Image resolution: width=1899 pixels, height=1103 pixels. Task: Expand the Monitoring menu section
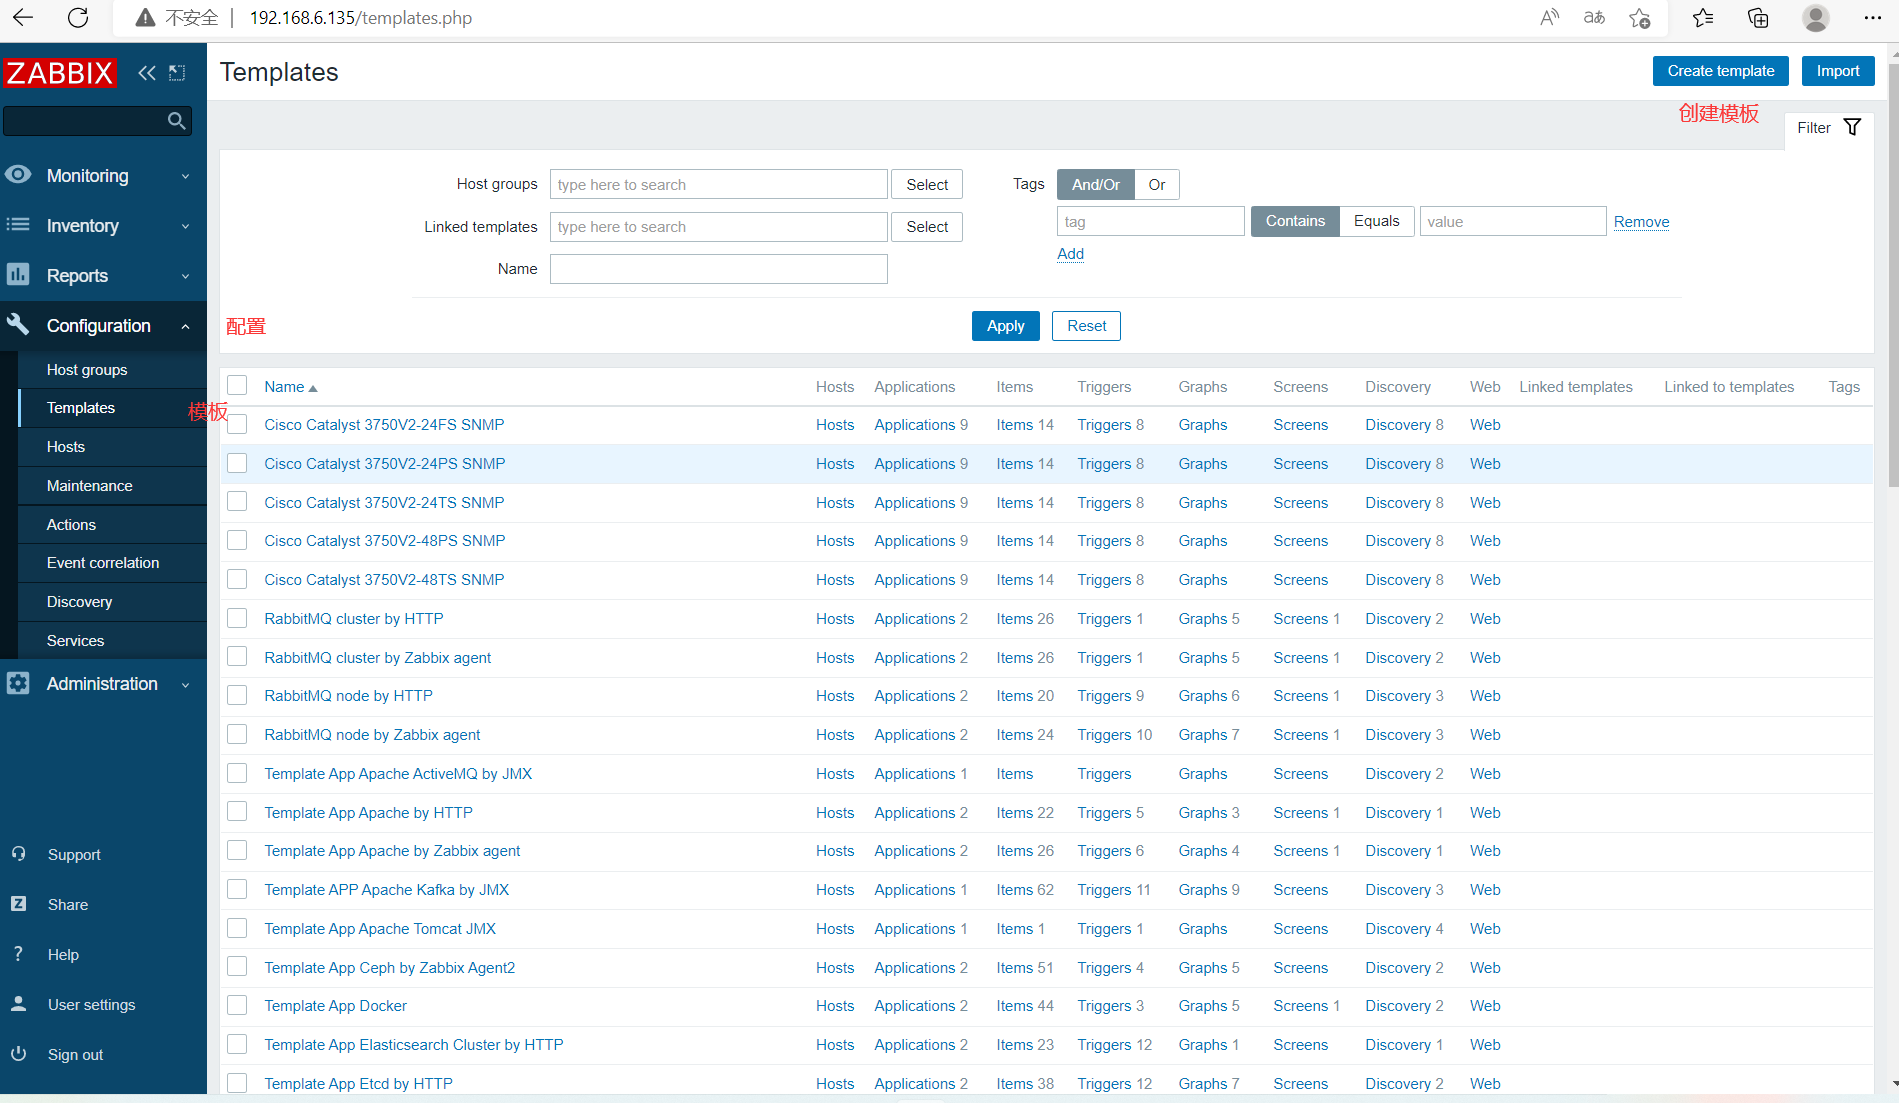[x=103, y=175]
